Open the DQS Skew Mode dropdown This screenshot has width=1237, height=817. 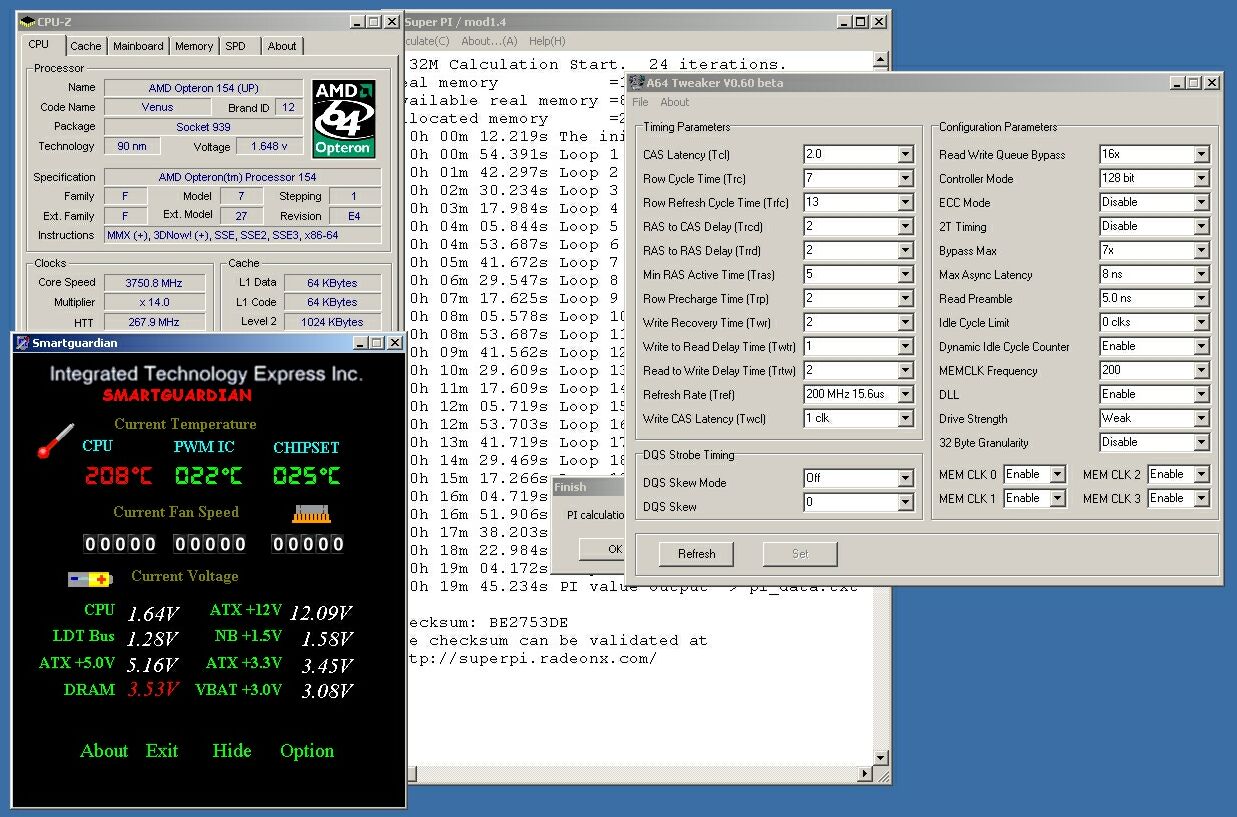pyautogui.click(x=905, y=479)
